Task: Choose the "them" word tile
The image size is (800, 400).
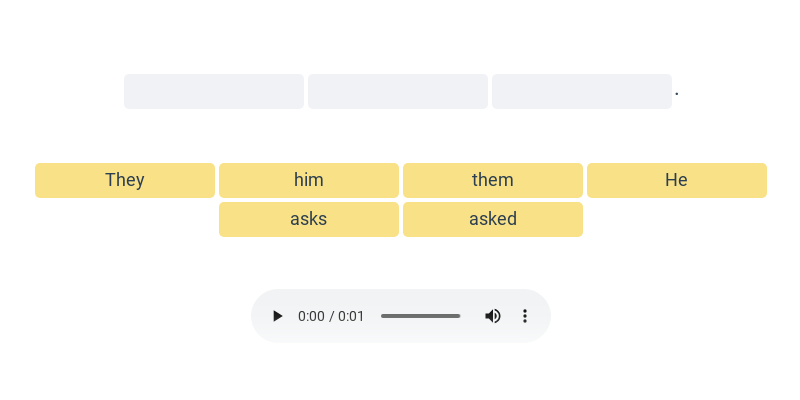Action: point(493,180)
